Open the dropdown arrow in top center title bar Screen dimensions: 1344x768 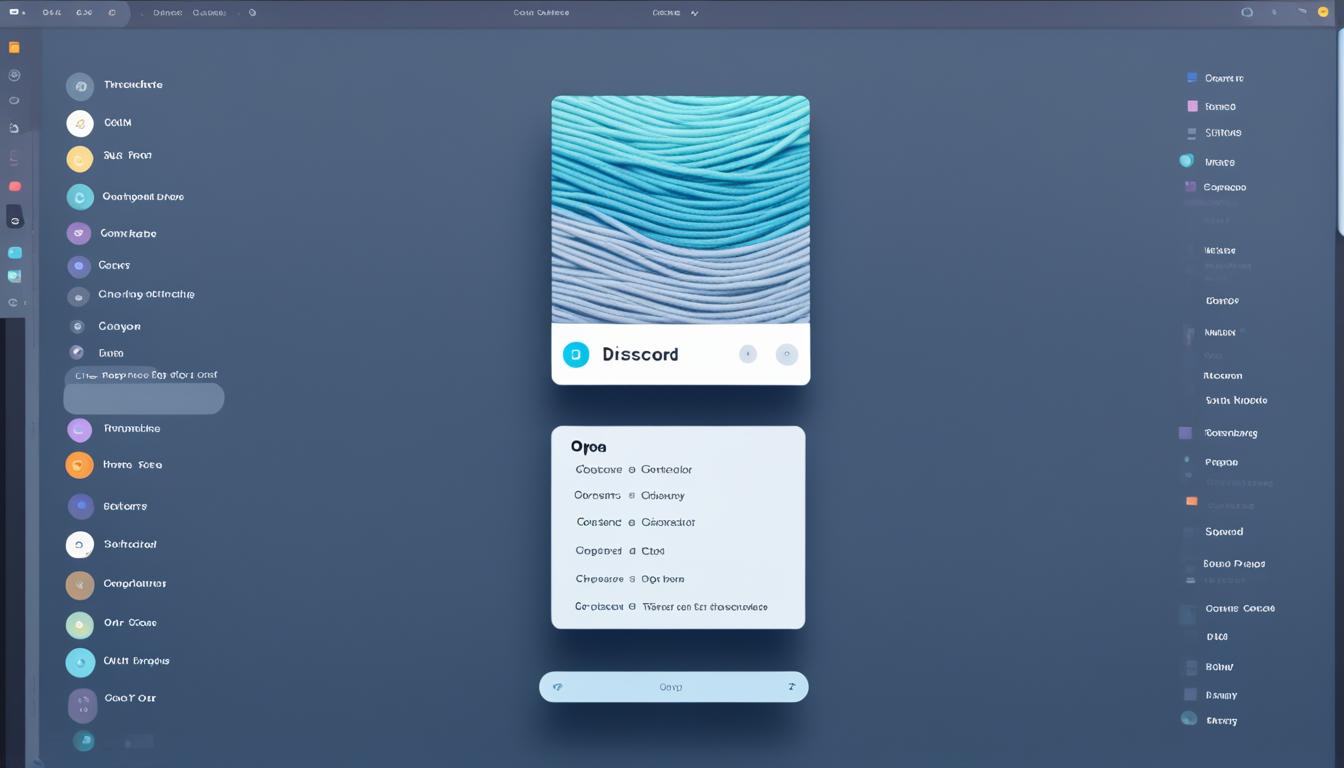[x=695, y=13]
